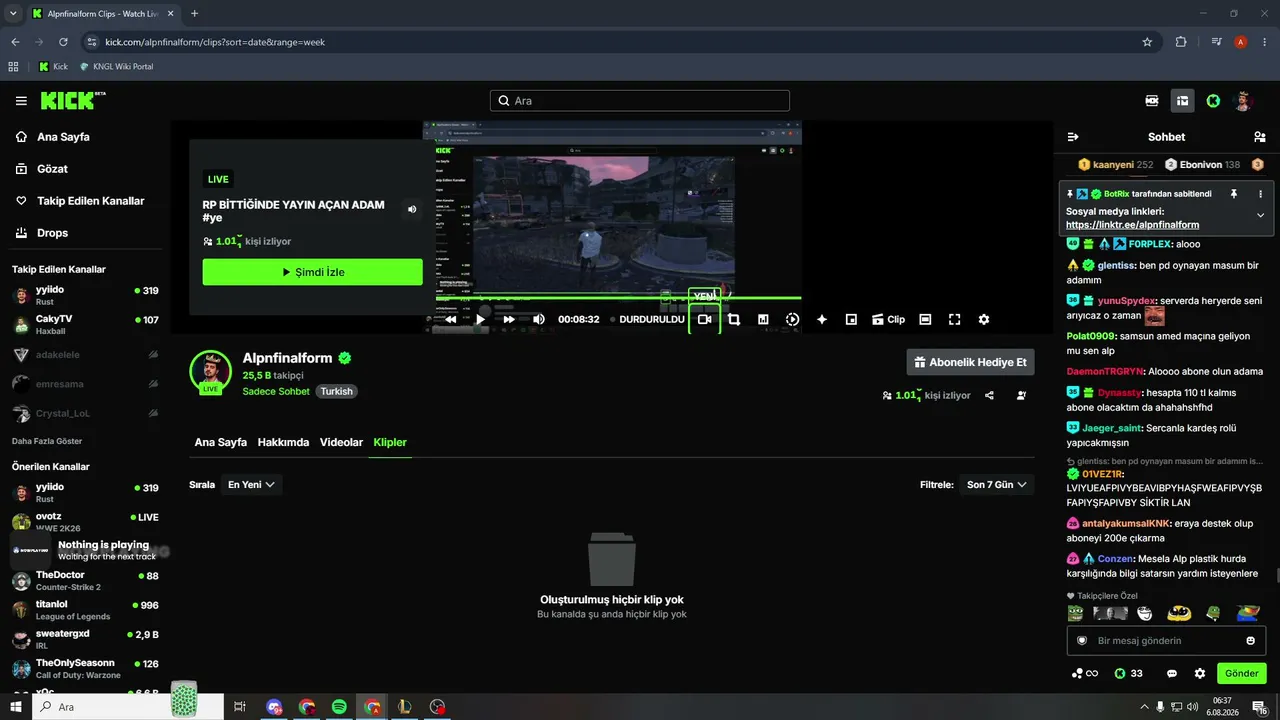Select the Klipler tab
The image size is (1280, 720).
coord(390,442)
